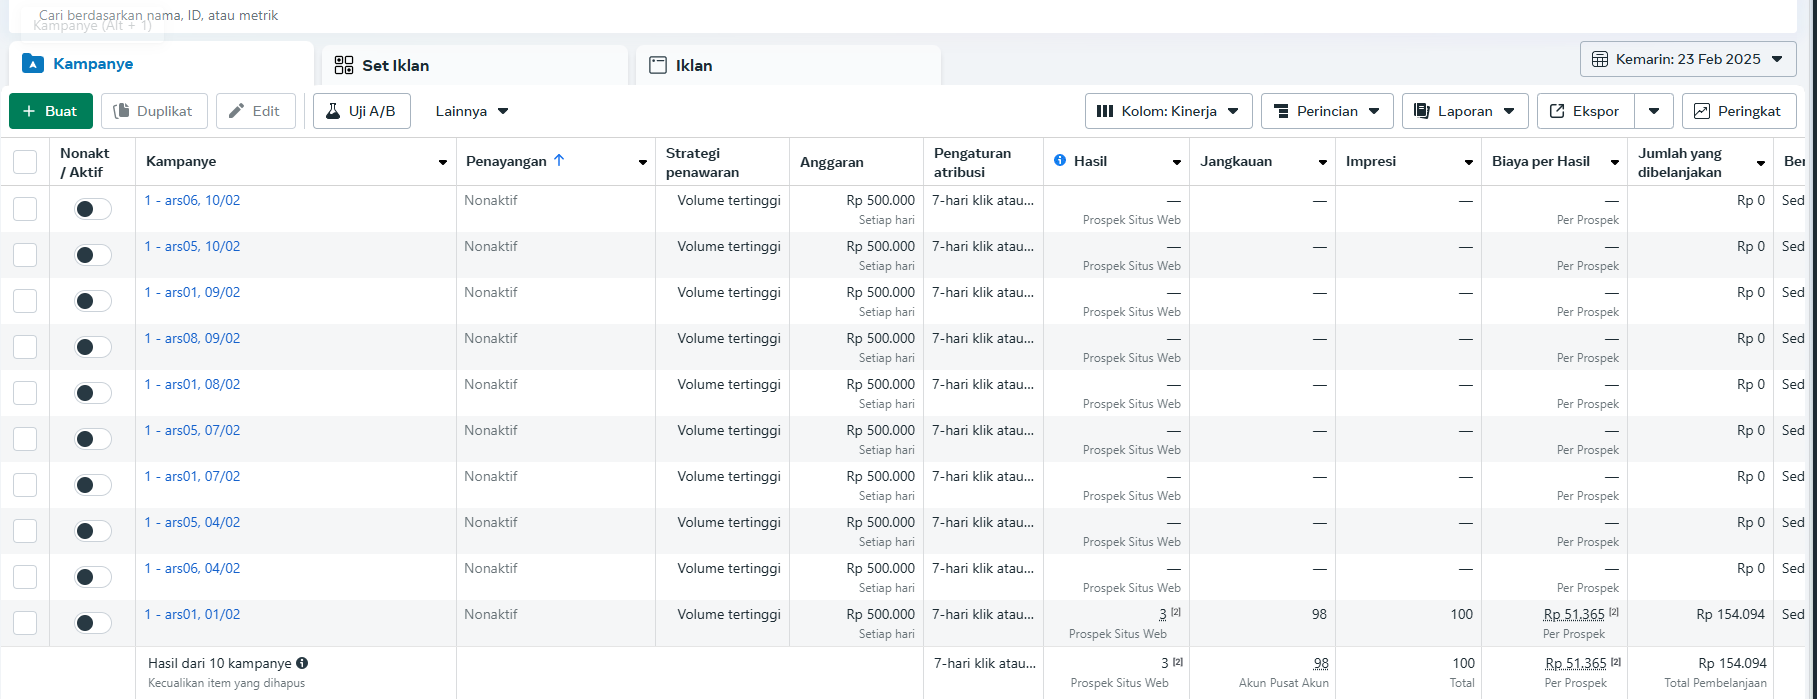Click the Uji A/B flask button
Image resolution: width=1817 pixels, height=699 pixels.
click(361, 111)
